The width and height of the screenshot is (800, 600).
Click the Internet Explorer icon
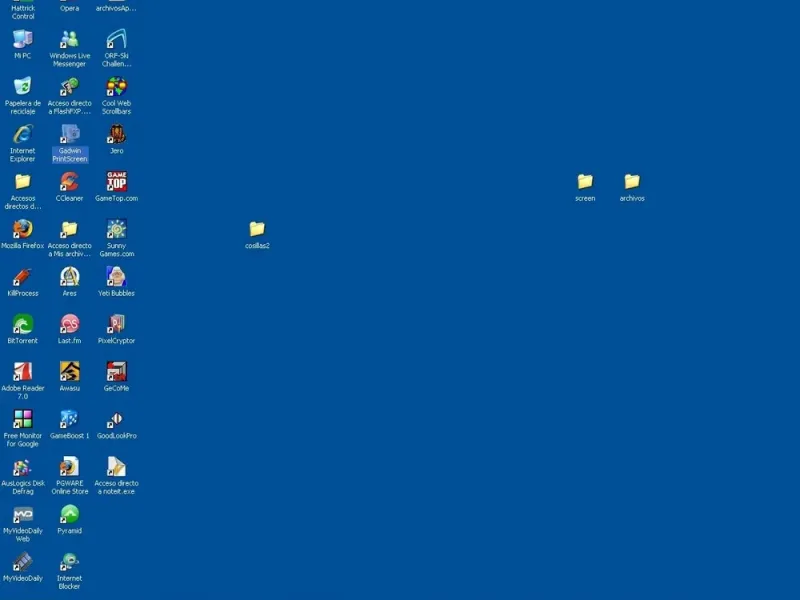pos(22,134)
